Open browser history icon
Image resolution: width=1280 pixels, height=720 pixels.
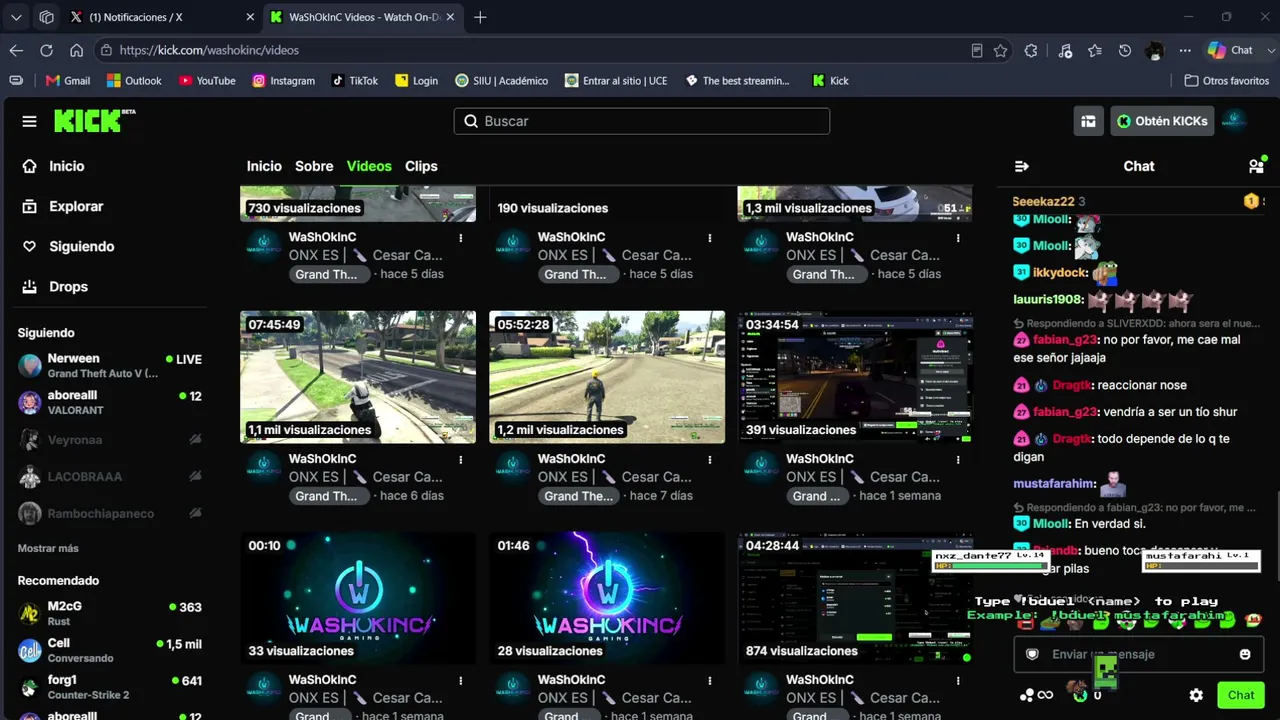coord(1125,50)
